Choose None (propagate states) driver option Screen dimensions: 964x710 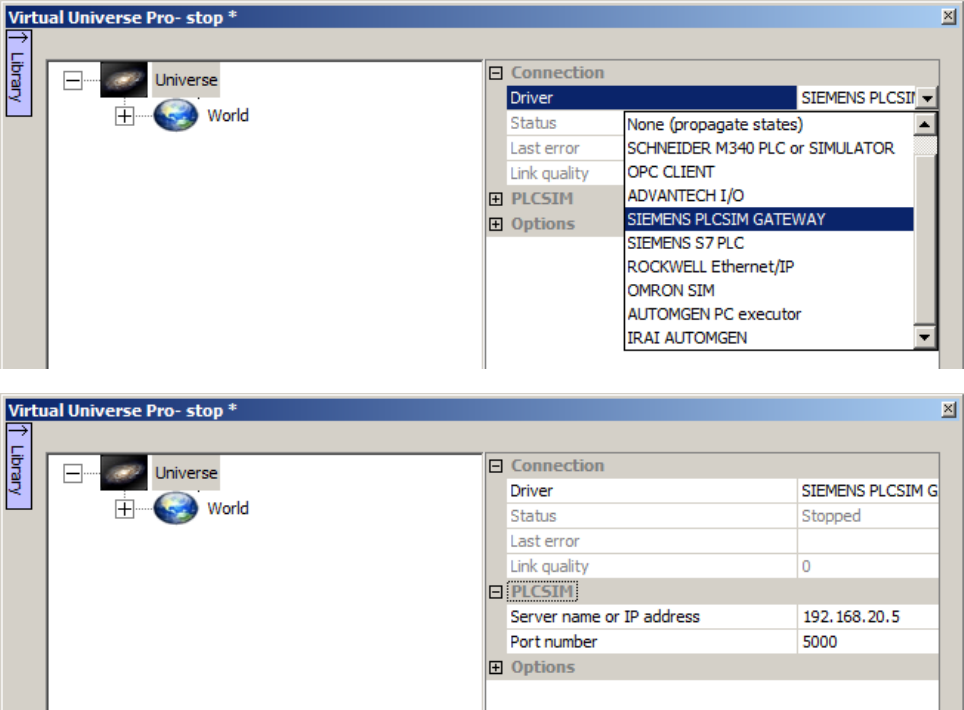[769, 125]
